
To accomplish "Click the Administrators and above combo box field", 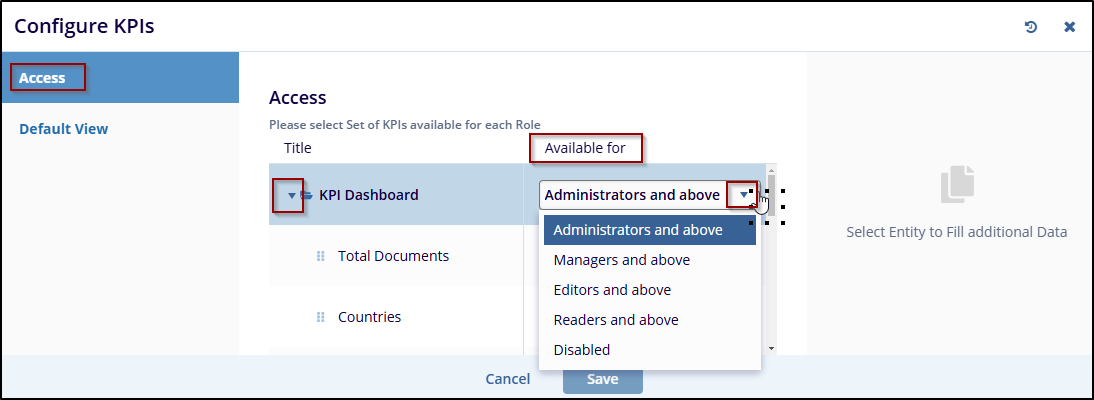I will (x=632, y=195).
